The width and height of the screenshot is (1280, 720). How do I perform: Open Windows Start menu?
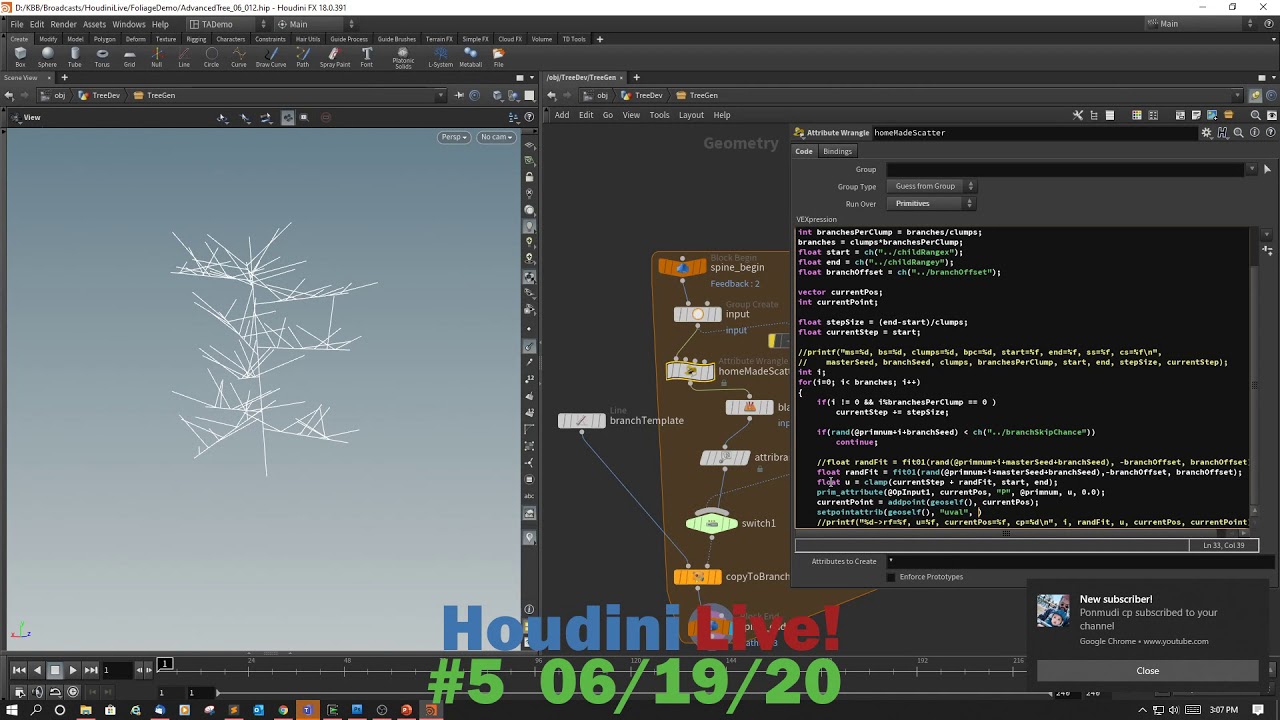tap(11, 710)
